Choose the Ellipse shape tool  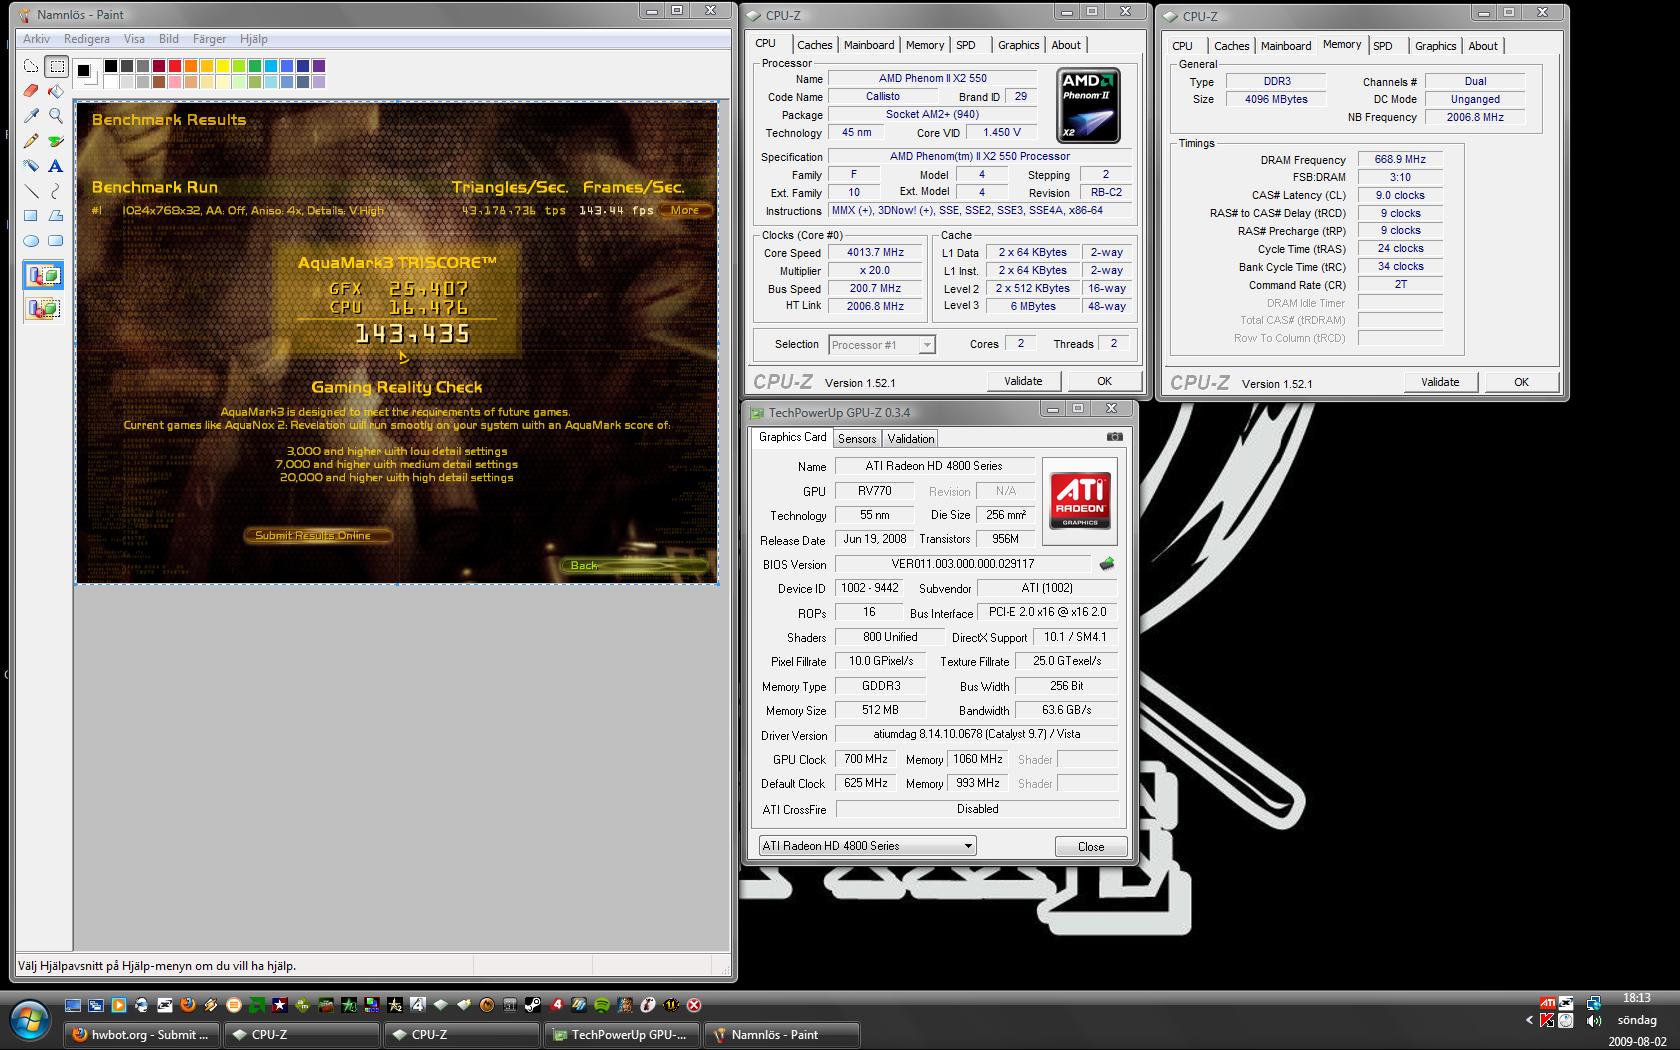click(31, 240)
